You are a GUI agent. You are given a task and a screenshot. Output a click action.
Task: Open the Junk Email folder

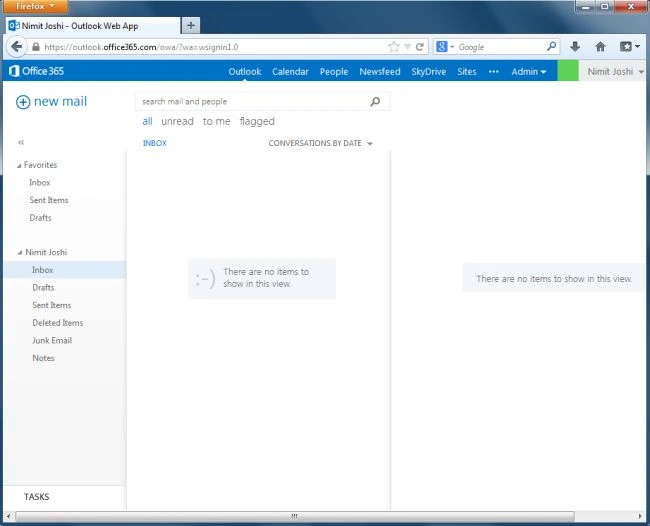(x=52, y=341)
